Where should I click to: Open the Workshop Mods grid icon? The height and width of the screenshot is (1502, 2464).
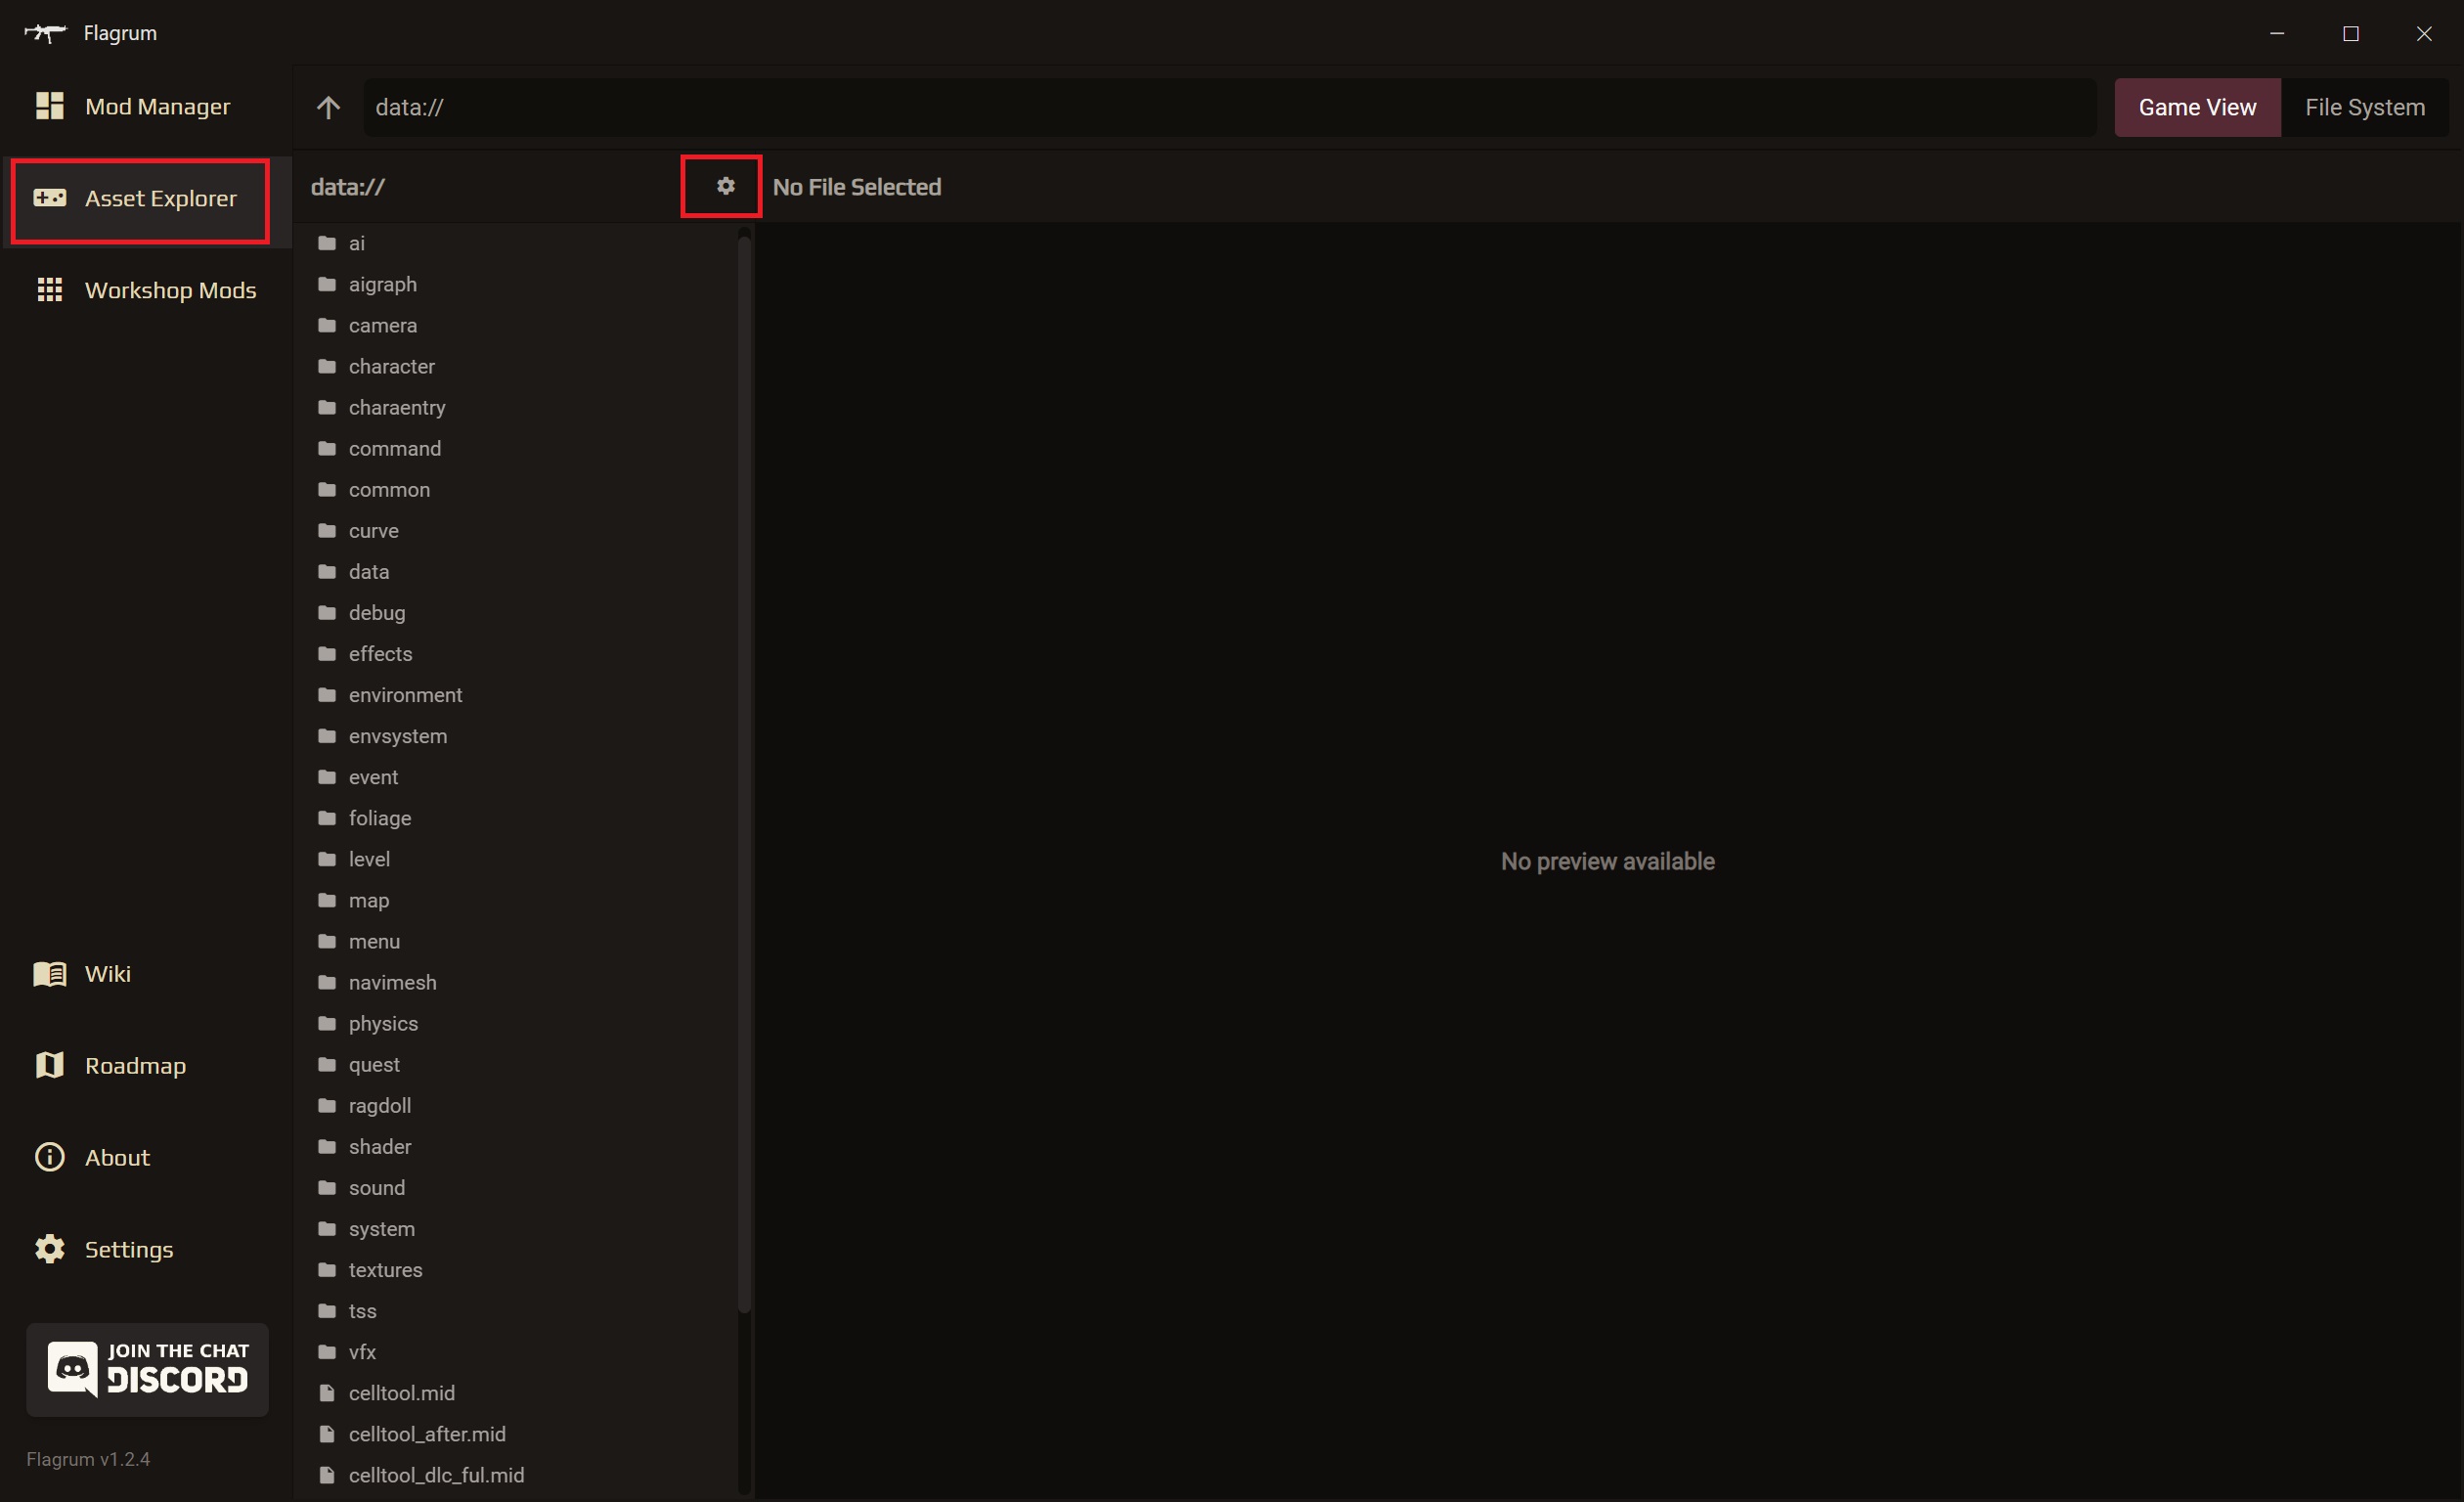(x=49, y=290)
